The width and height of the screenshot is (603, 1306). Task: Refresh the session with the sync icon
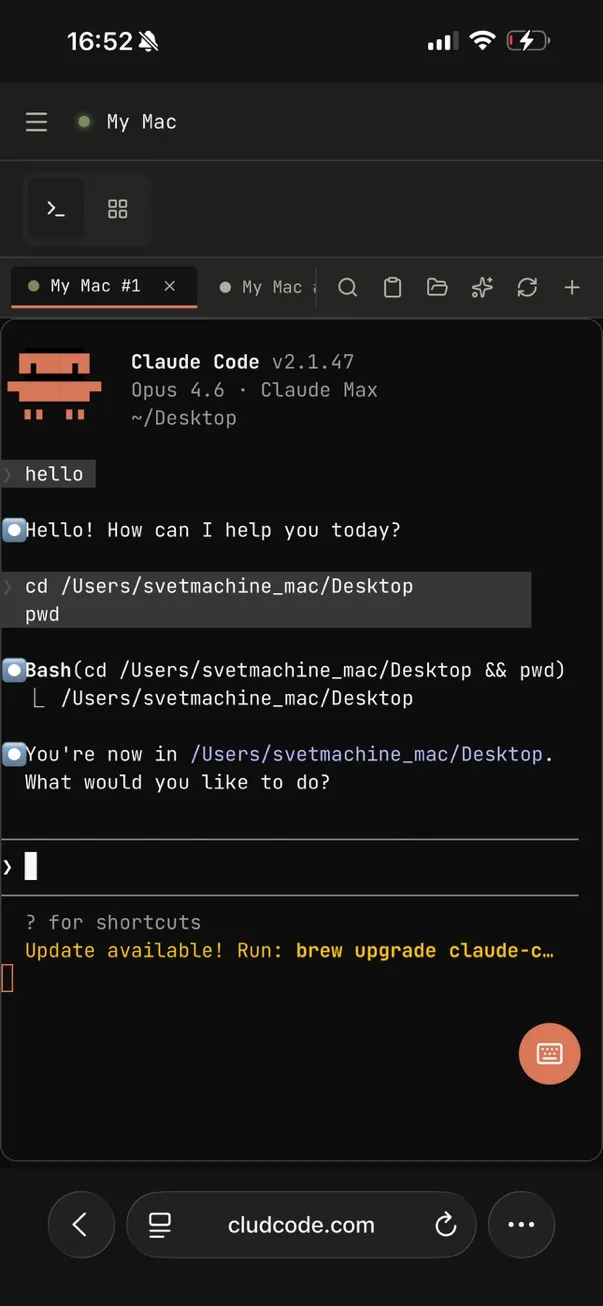[x=527, y=287]
